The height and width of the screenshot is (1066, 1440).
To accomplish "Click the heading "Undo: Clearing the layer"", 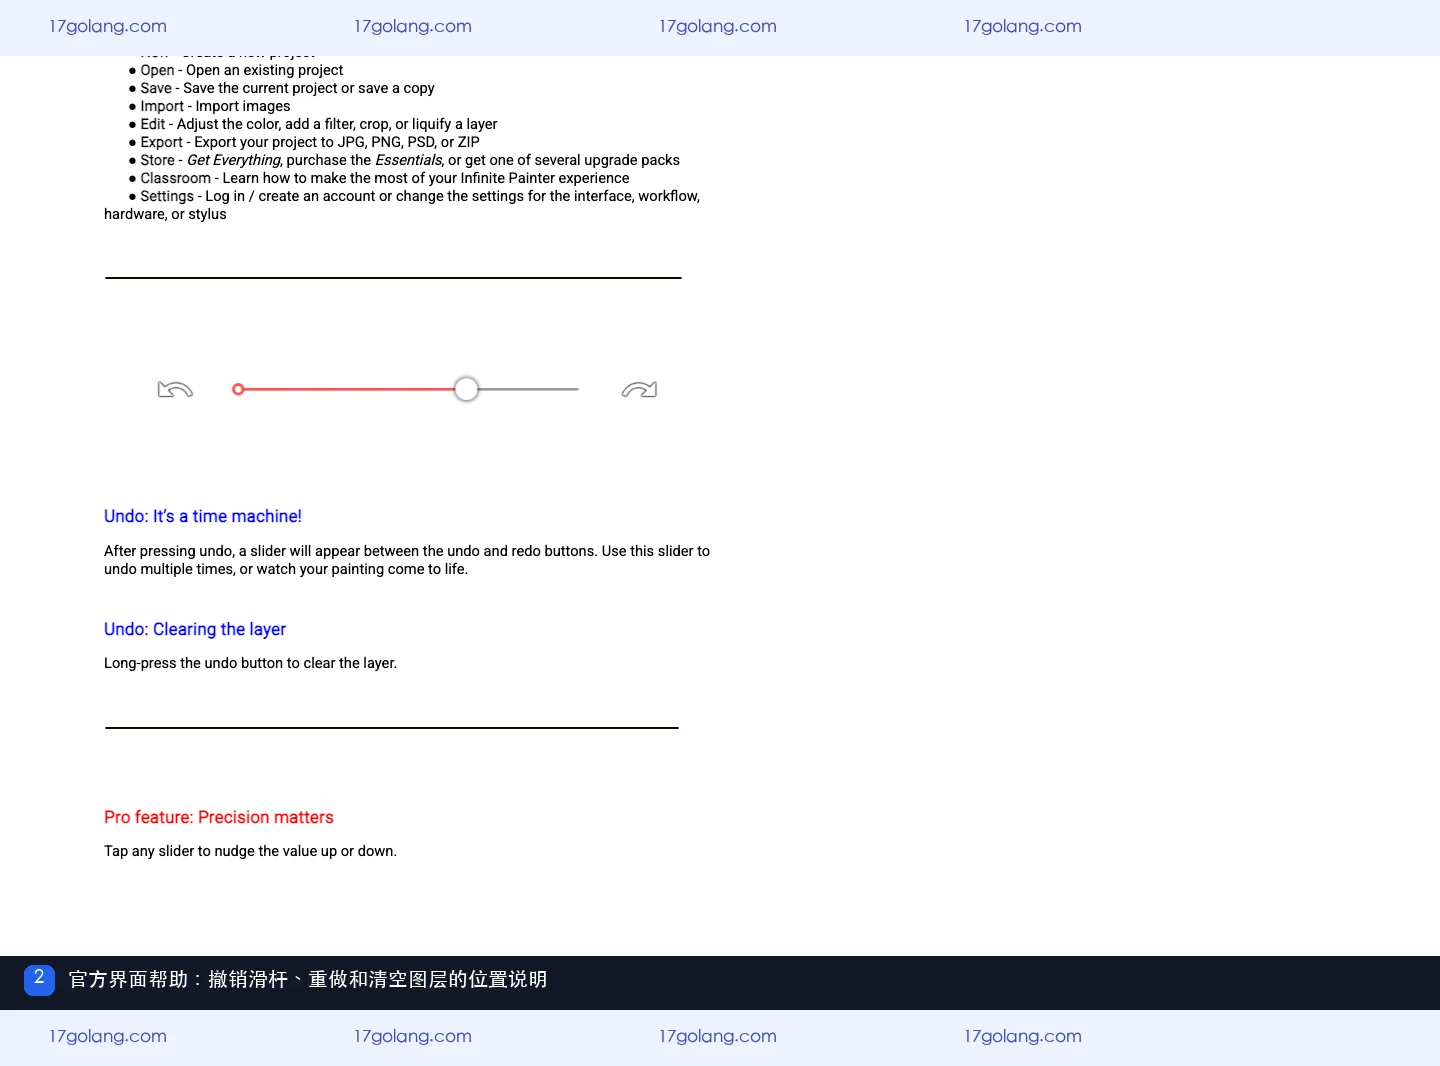I will click(x=195, y=629).
